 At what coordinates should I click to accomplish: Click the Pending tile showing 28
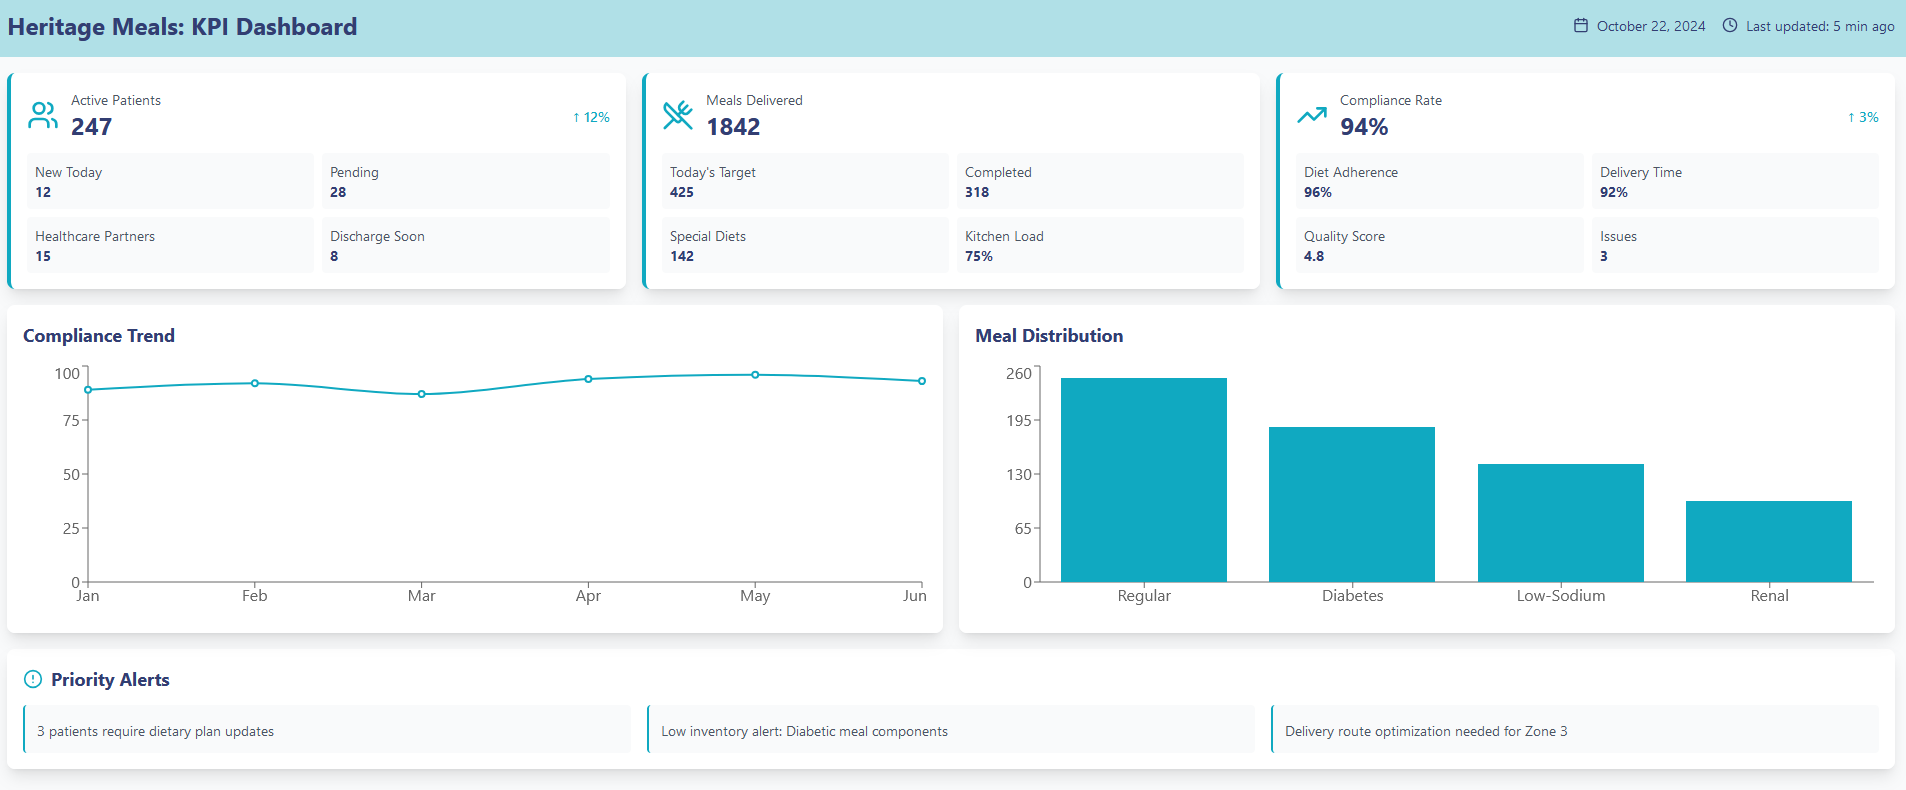click(x=466, y=181)
